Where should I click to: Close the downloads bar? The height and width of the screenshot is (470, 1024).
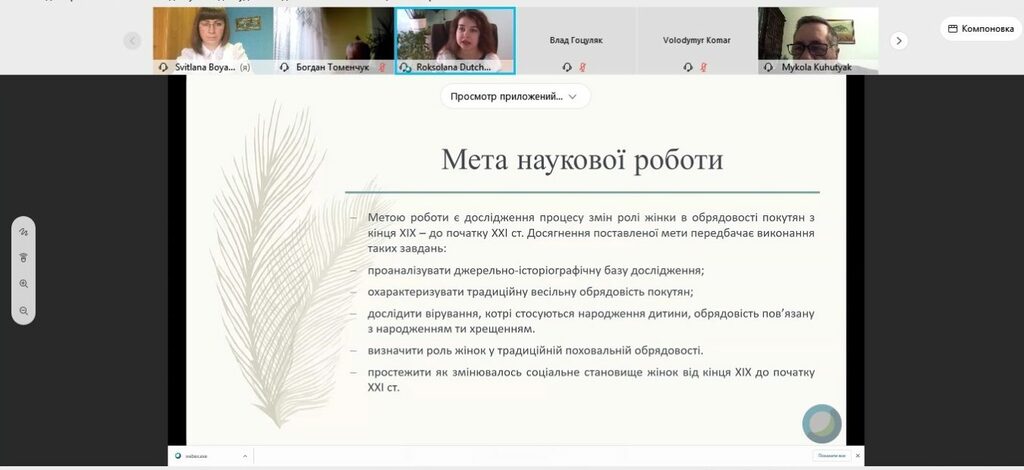click(x=857, y=456)
